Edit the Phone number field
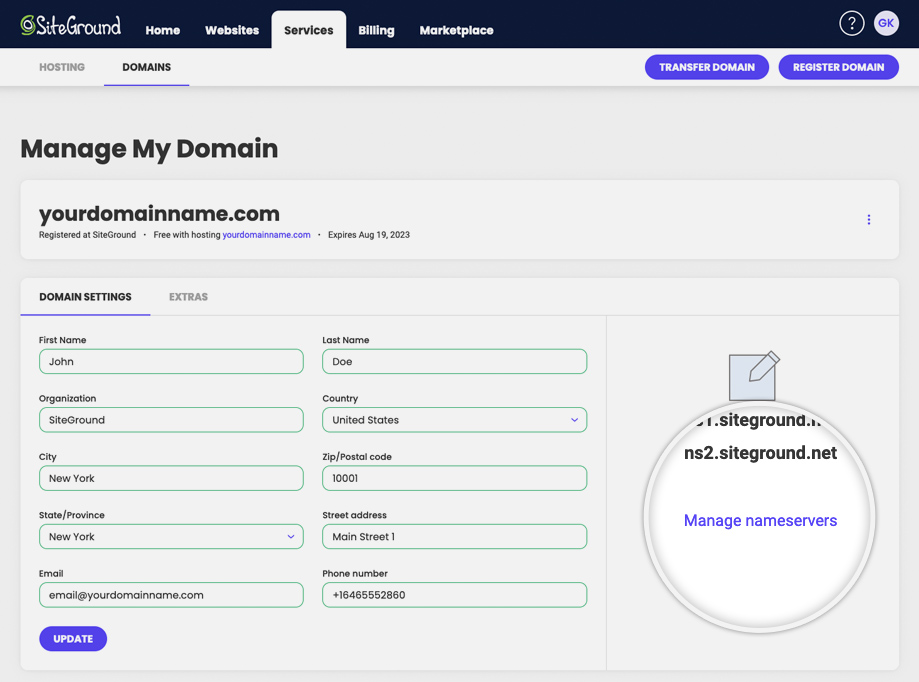919x682 pixels. 454,595
